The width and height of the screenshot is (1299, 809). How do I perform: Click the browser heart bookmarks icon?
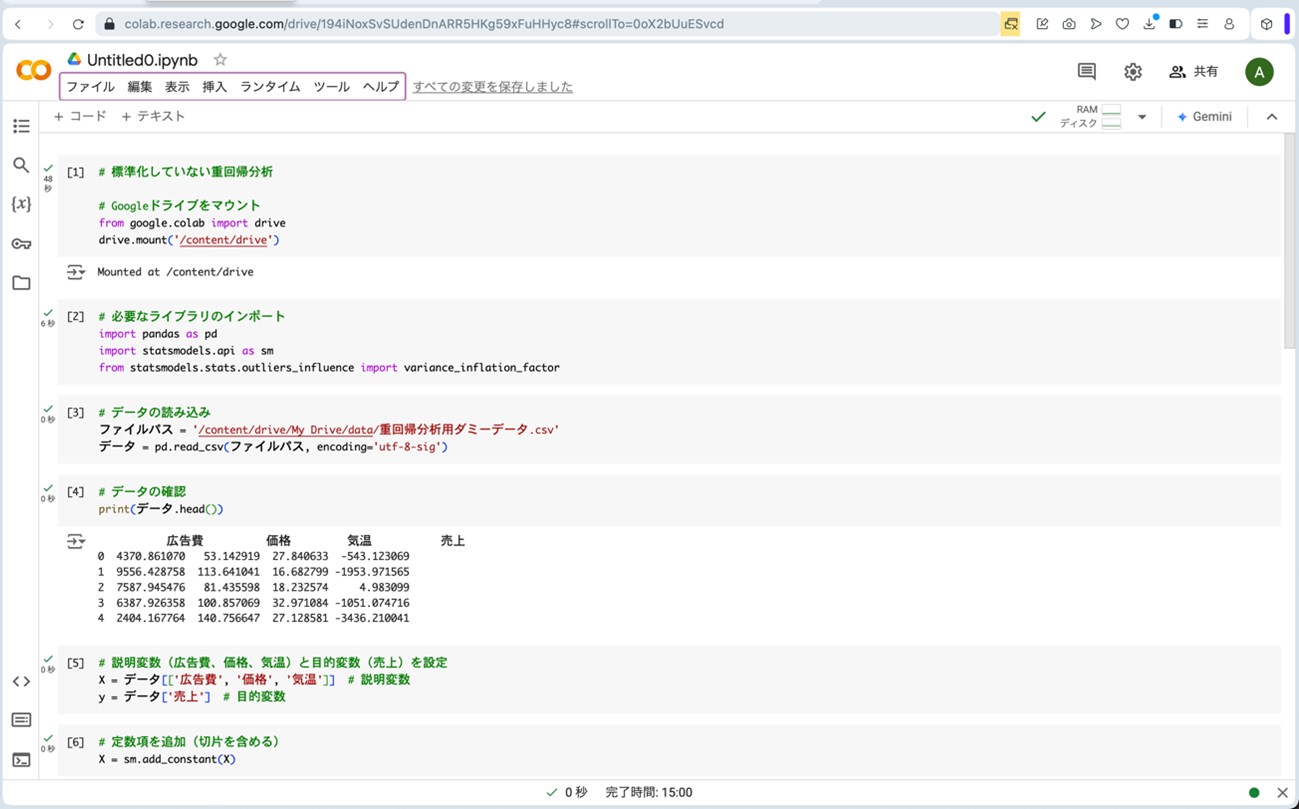point(1122,24)
